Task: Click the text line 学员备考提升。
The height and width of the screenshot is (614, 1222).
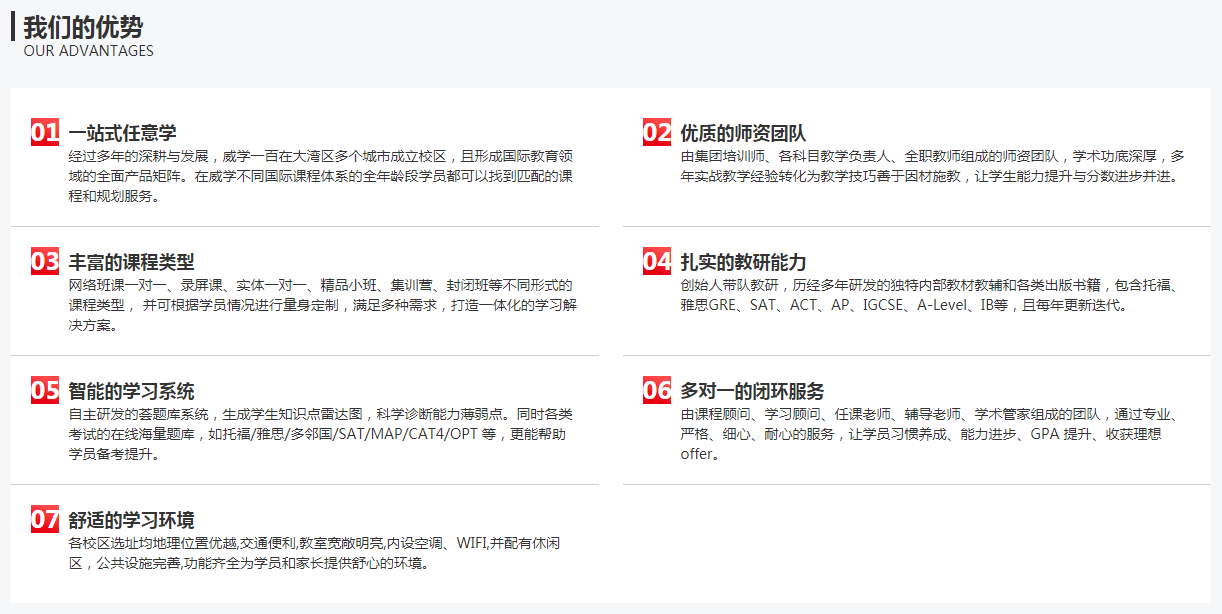Action: coord(114,454)
